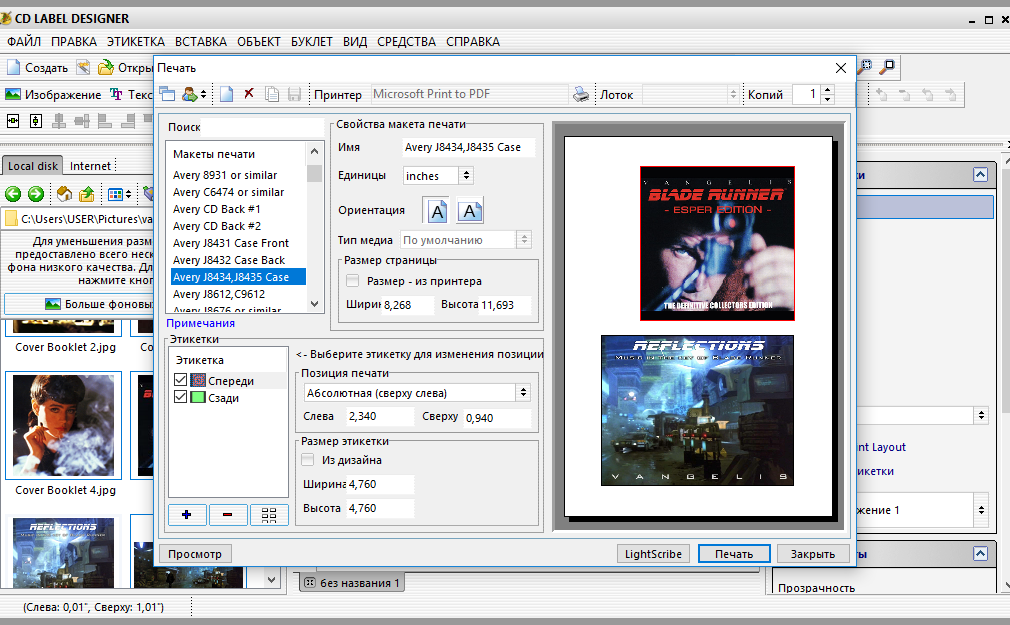Switch to the Local disk tab
This screenshot has width=1010, height=625.
pyautogui.click(x=33, y=166)
